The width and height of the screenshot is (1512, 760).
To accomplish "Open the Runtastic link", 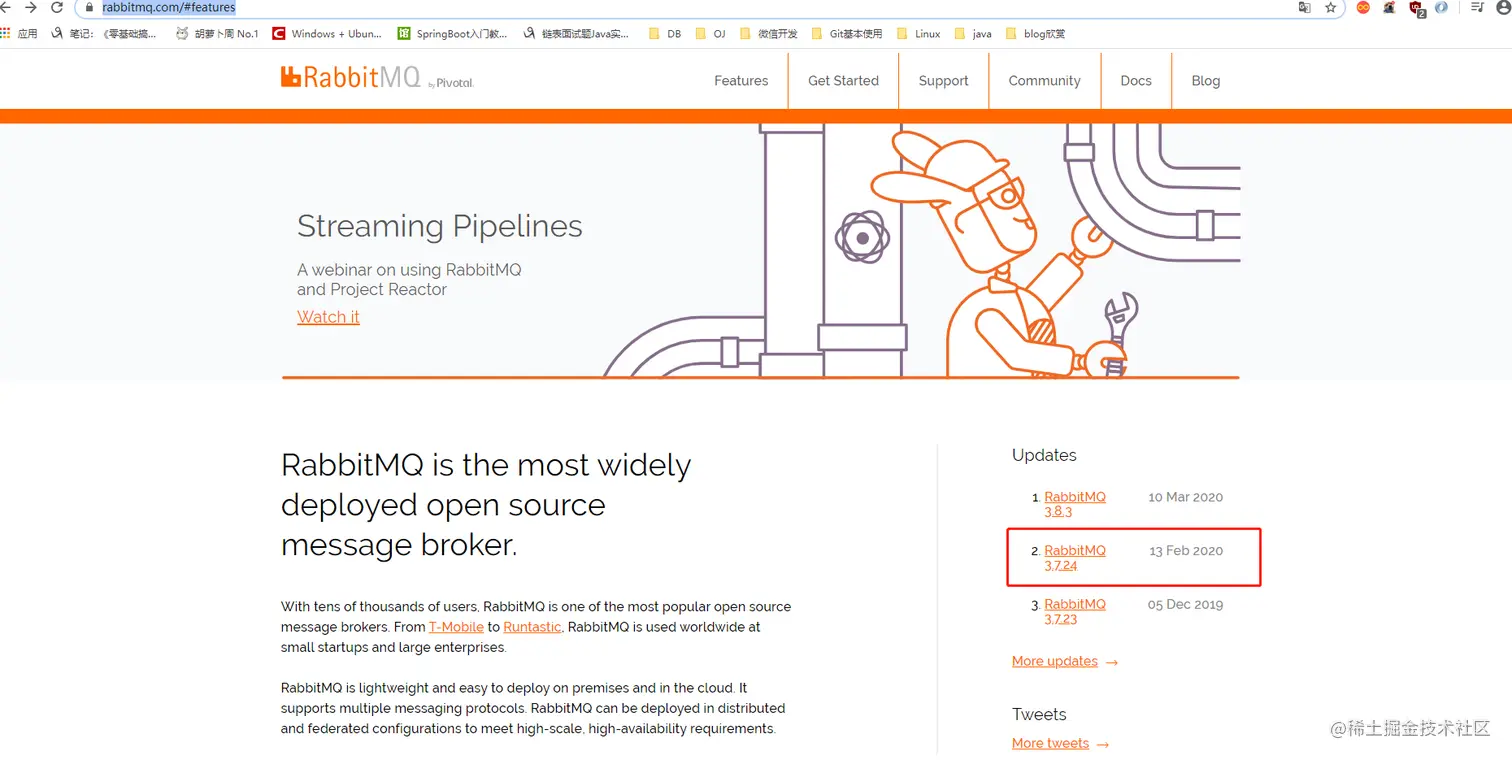I will click(532, 627).
